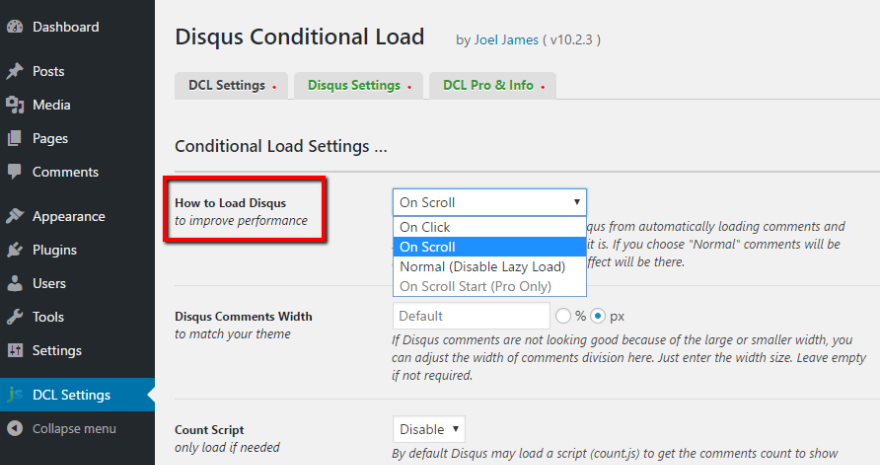Click the Comments bubble icon
The image size is (880, 465).
(15, 172)
